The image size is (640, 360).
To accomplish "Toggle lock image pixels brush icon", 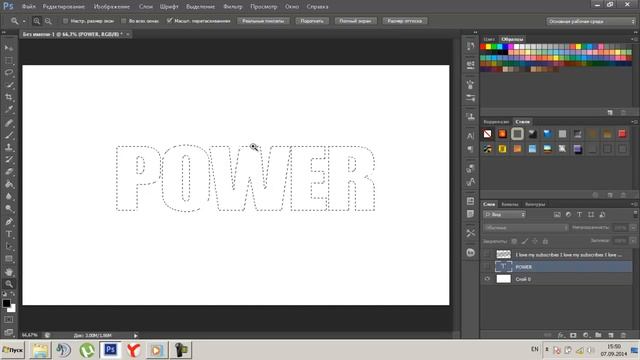I will pos(524,241).
